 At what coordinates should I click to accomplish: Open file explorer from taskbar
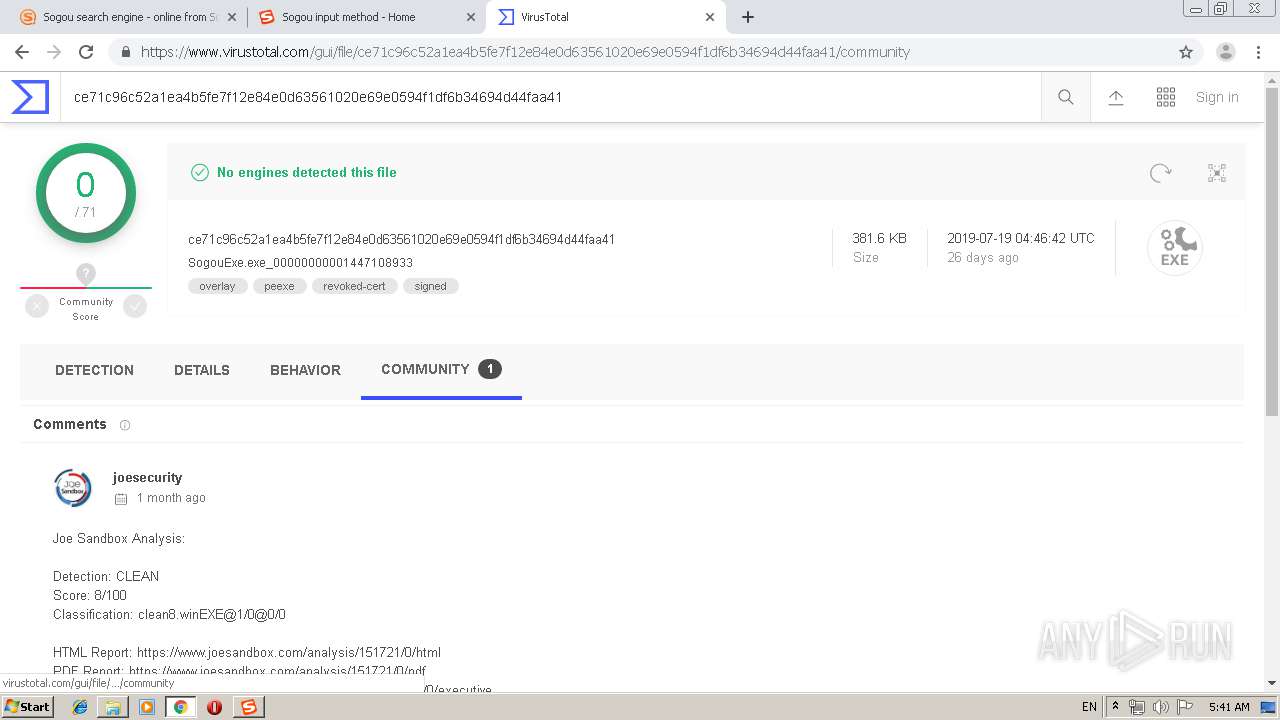click(113, 707)
